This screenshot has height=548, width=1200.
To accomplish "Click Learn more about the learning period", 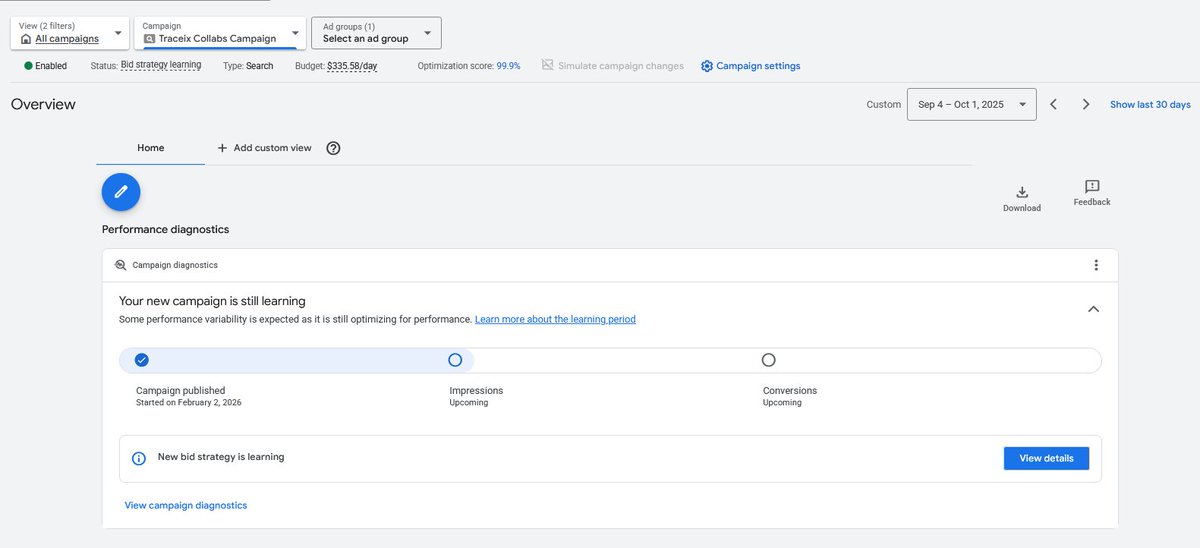I will coord(555,319).
